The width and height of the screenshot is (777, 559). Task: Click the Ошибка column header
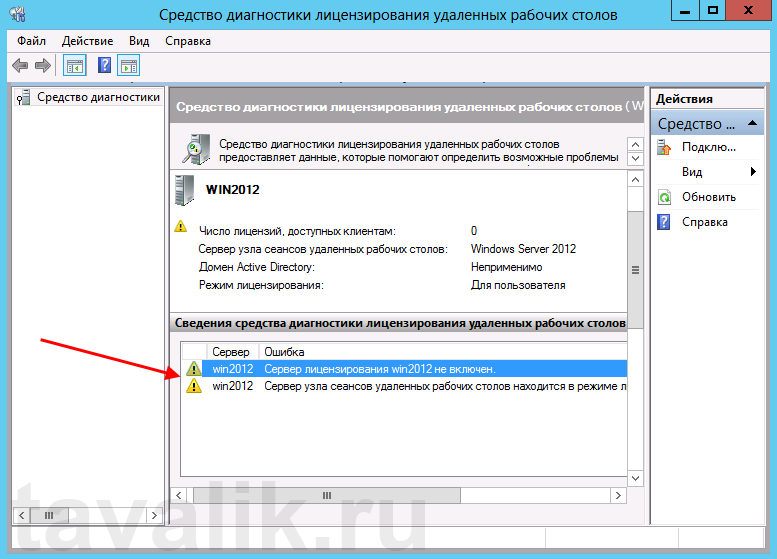[x=284, y=352]
